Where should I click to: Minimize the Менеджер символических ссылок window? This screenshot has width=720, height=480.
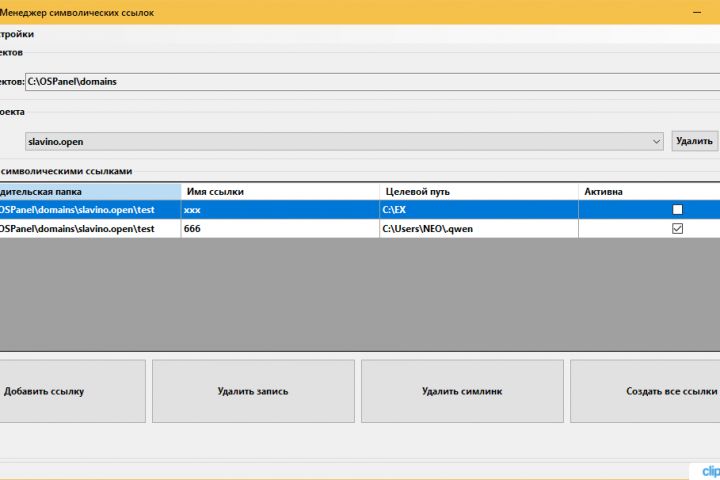[x=697, y=12]
